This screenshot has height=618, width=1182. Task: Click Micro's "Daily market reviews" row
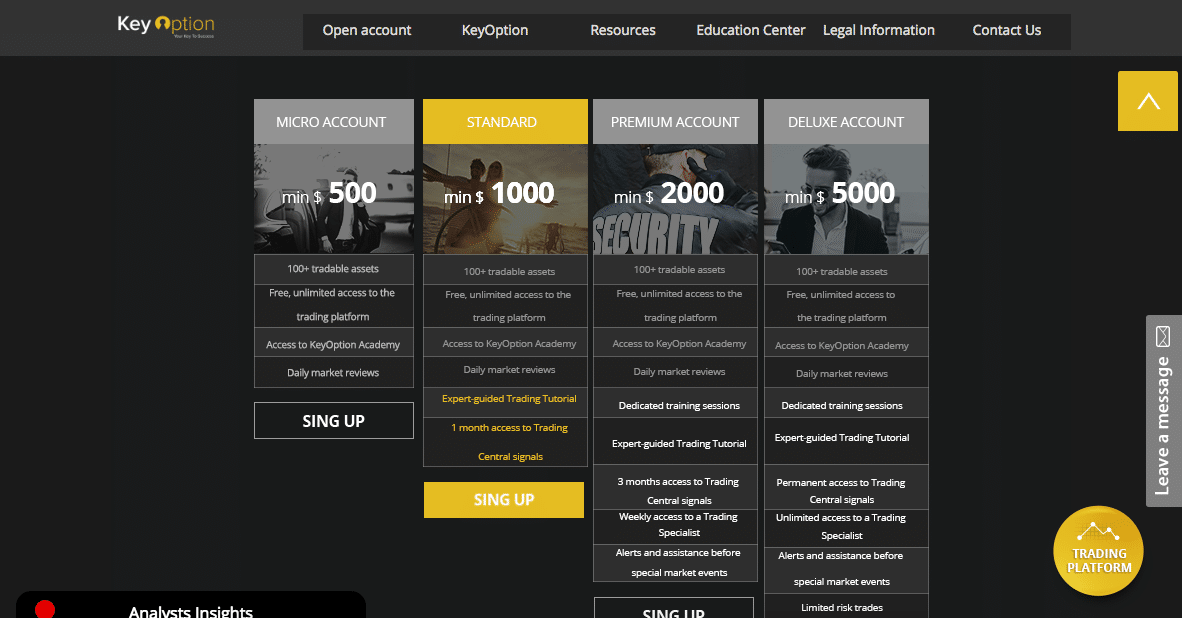coord(334,372)
